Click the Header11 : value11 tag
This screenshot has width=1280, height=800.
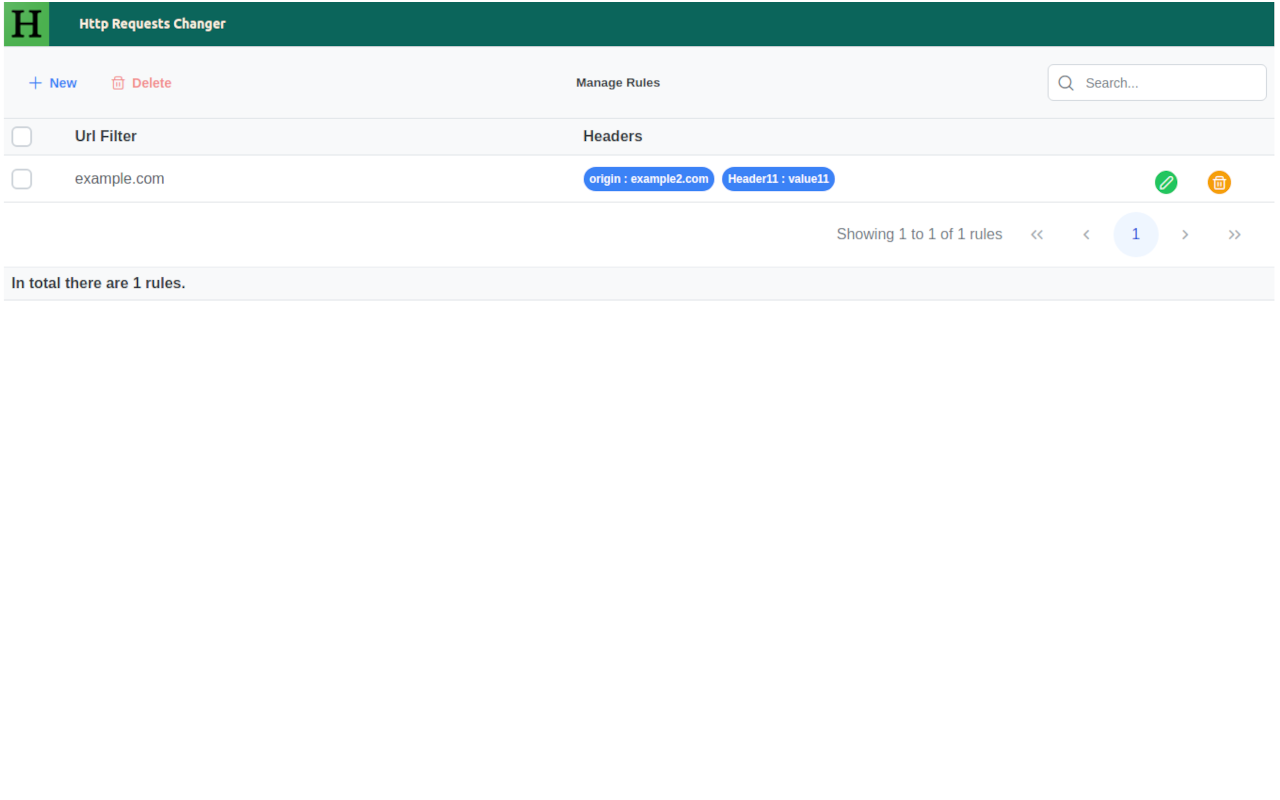(778, 179)
